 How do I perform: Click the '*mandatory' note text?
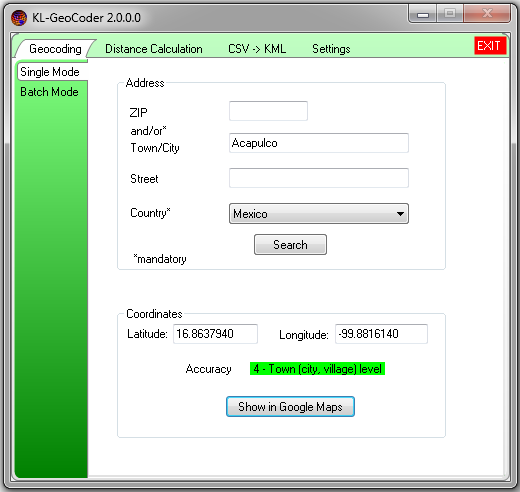tap(160, 259)
